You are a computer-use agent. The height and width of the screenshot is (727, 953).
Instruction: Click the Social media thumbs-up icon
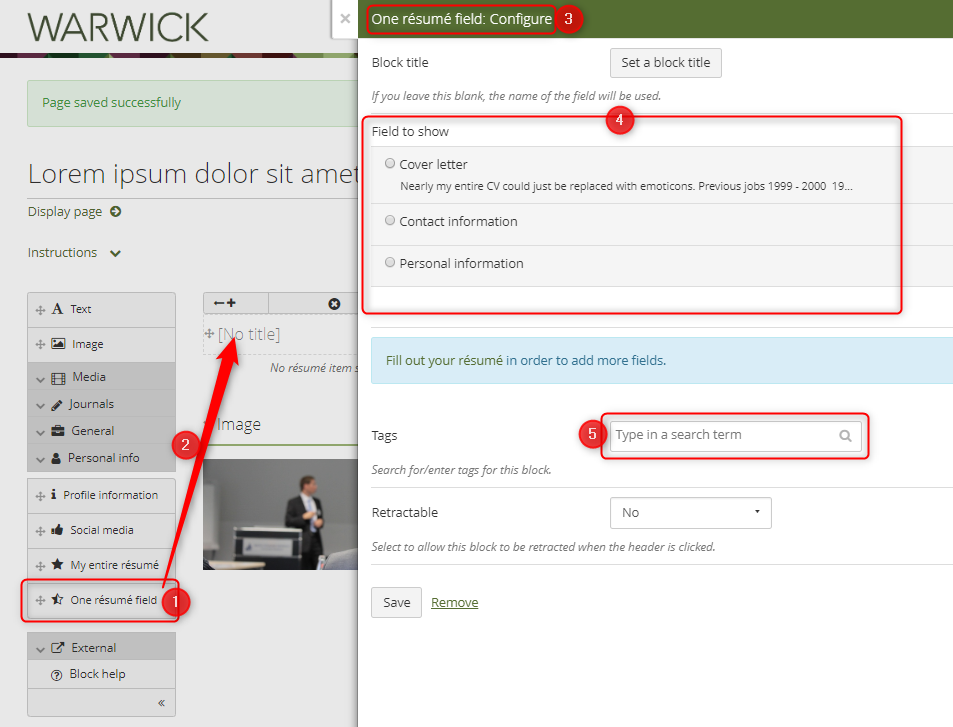coord(57,530)
